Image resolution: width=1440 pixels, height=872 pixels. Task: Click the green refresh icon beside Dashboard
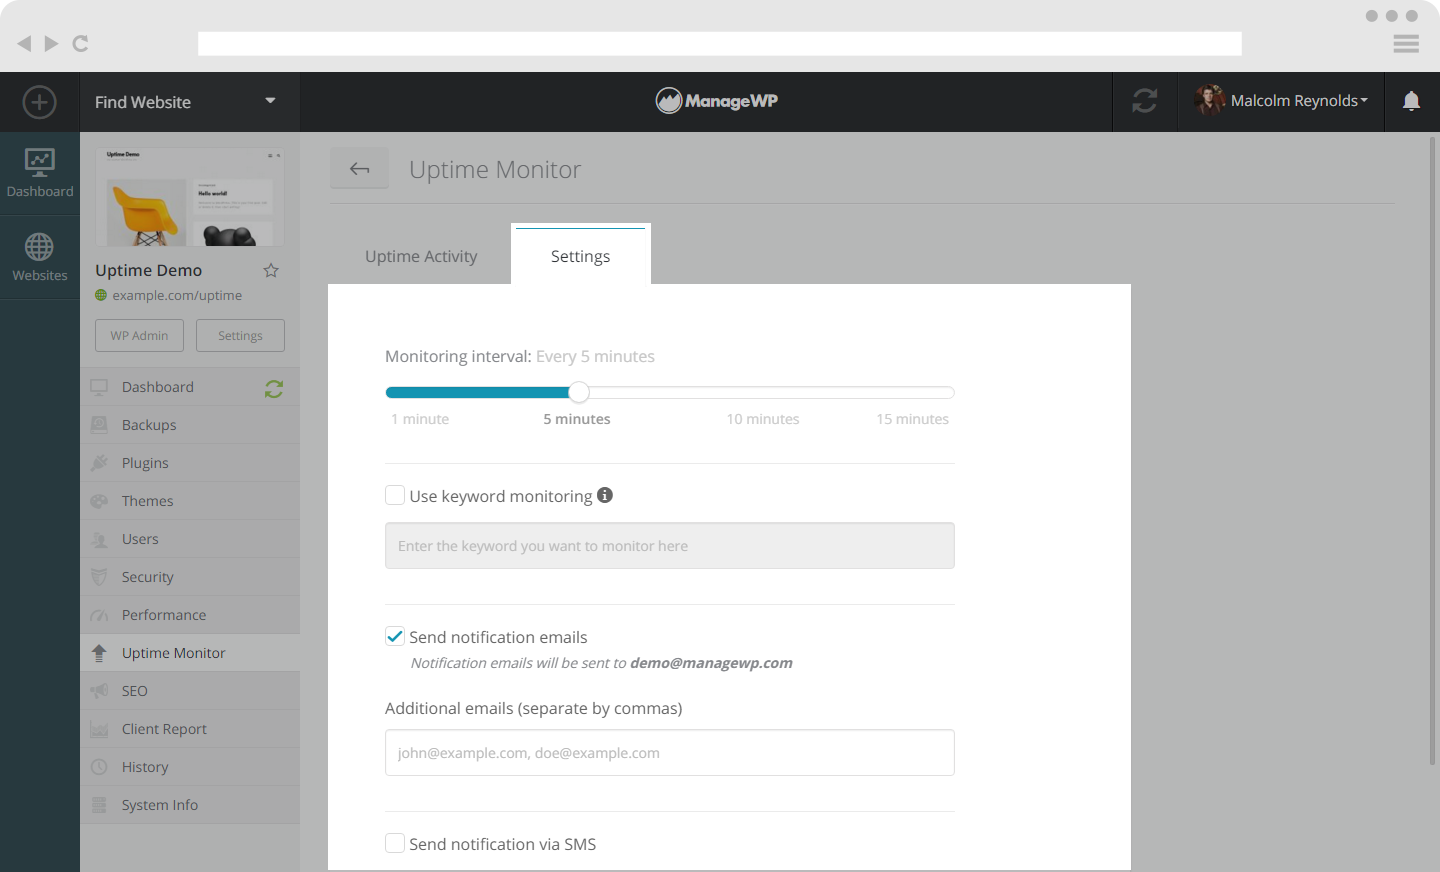pos(274,389)
